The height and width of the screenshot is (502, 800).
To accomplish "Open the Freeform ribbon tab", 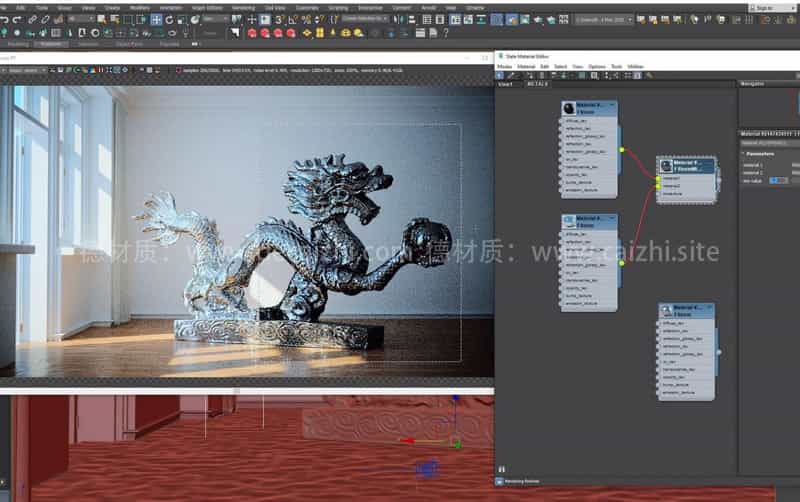I will 49,44.
